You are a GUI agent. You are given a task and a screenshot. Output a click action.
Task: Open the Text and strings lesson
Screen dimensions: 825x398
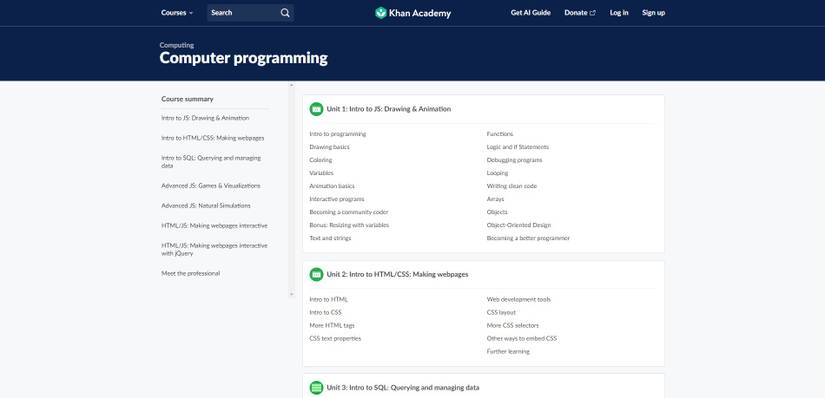[330, 238]
